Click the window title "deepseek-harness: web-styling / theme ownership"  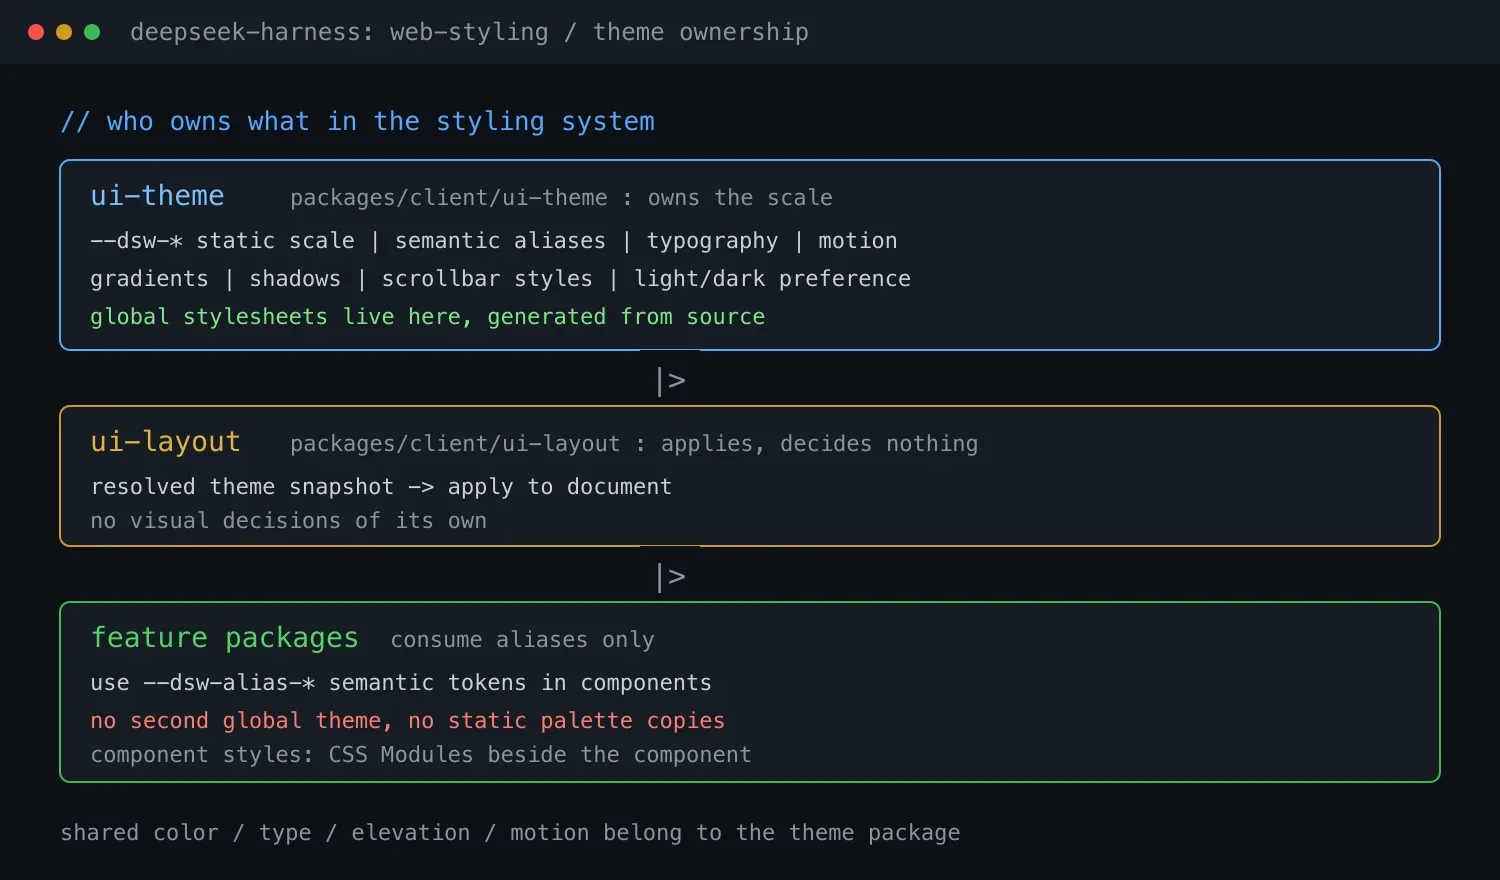click(469, 32)
